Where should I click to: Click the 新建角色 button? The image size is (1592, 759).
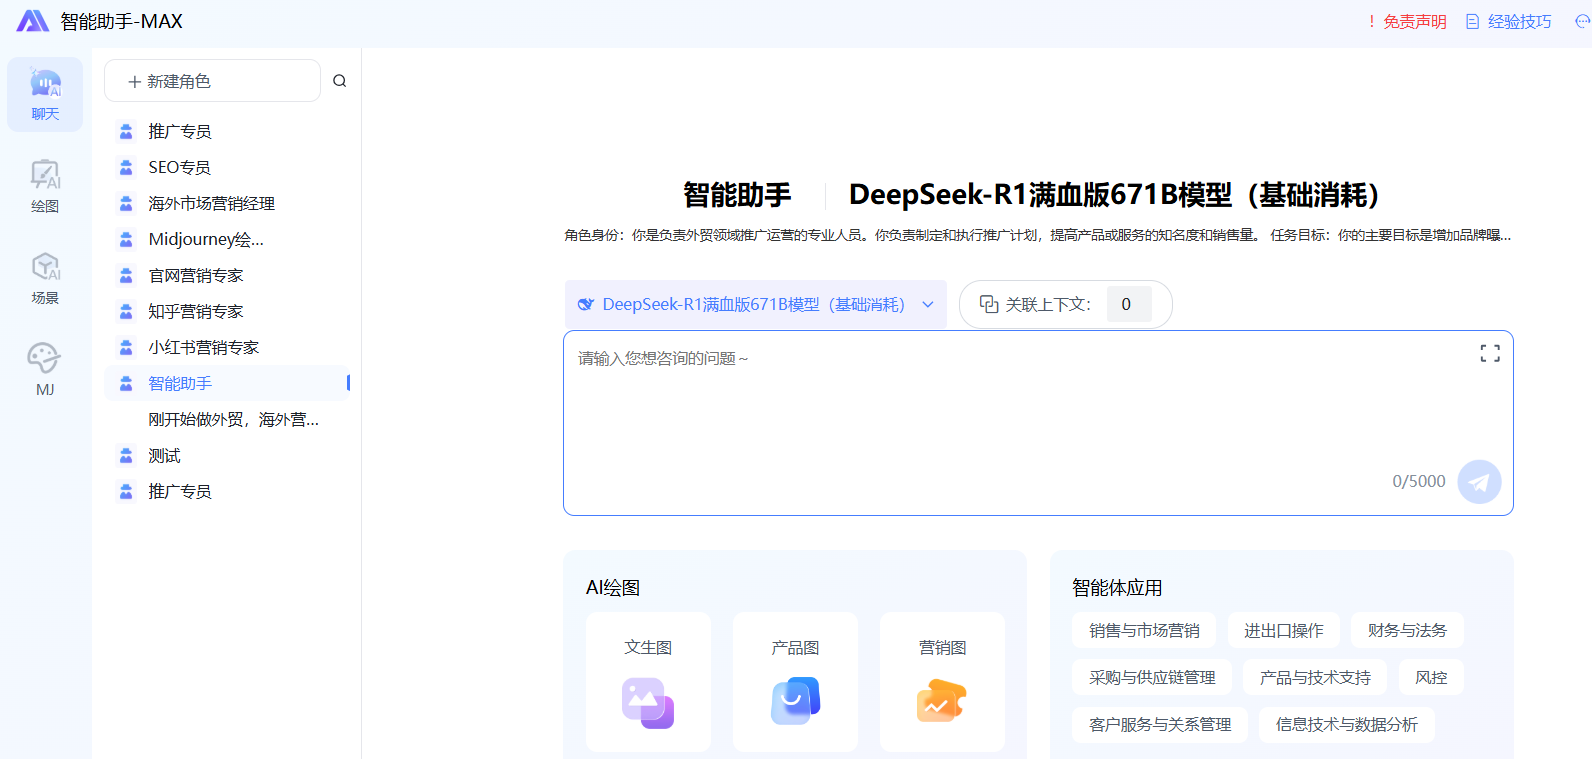pos(212,81)
